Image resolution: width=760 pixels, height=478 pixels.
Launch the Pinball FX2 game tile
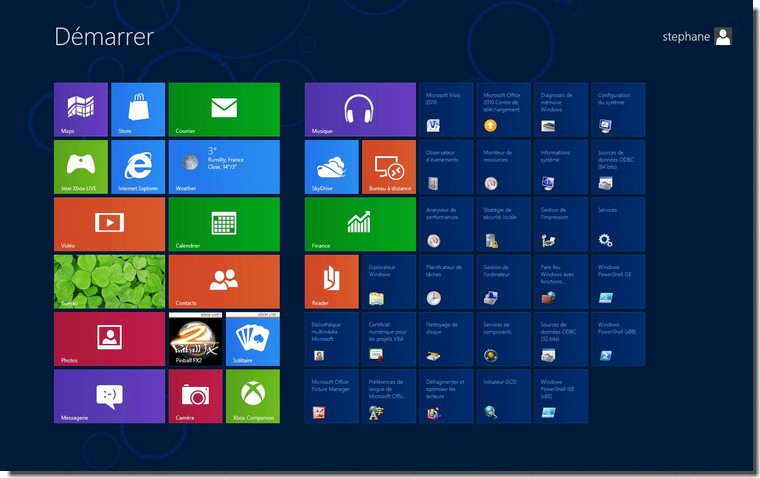[x=195, y=339]
